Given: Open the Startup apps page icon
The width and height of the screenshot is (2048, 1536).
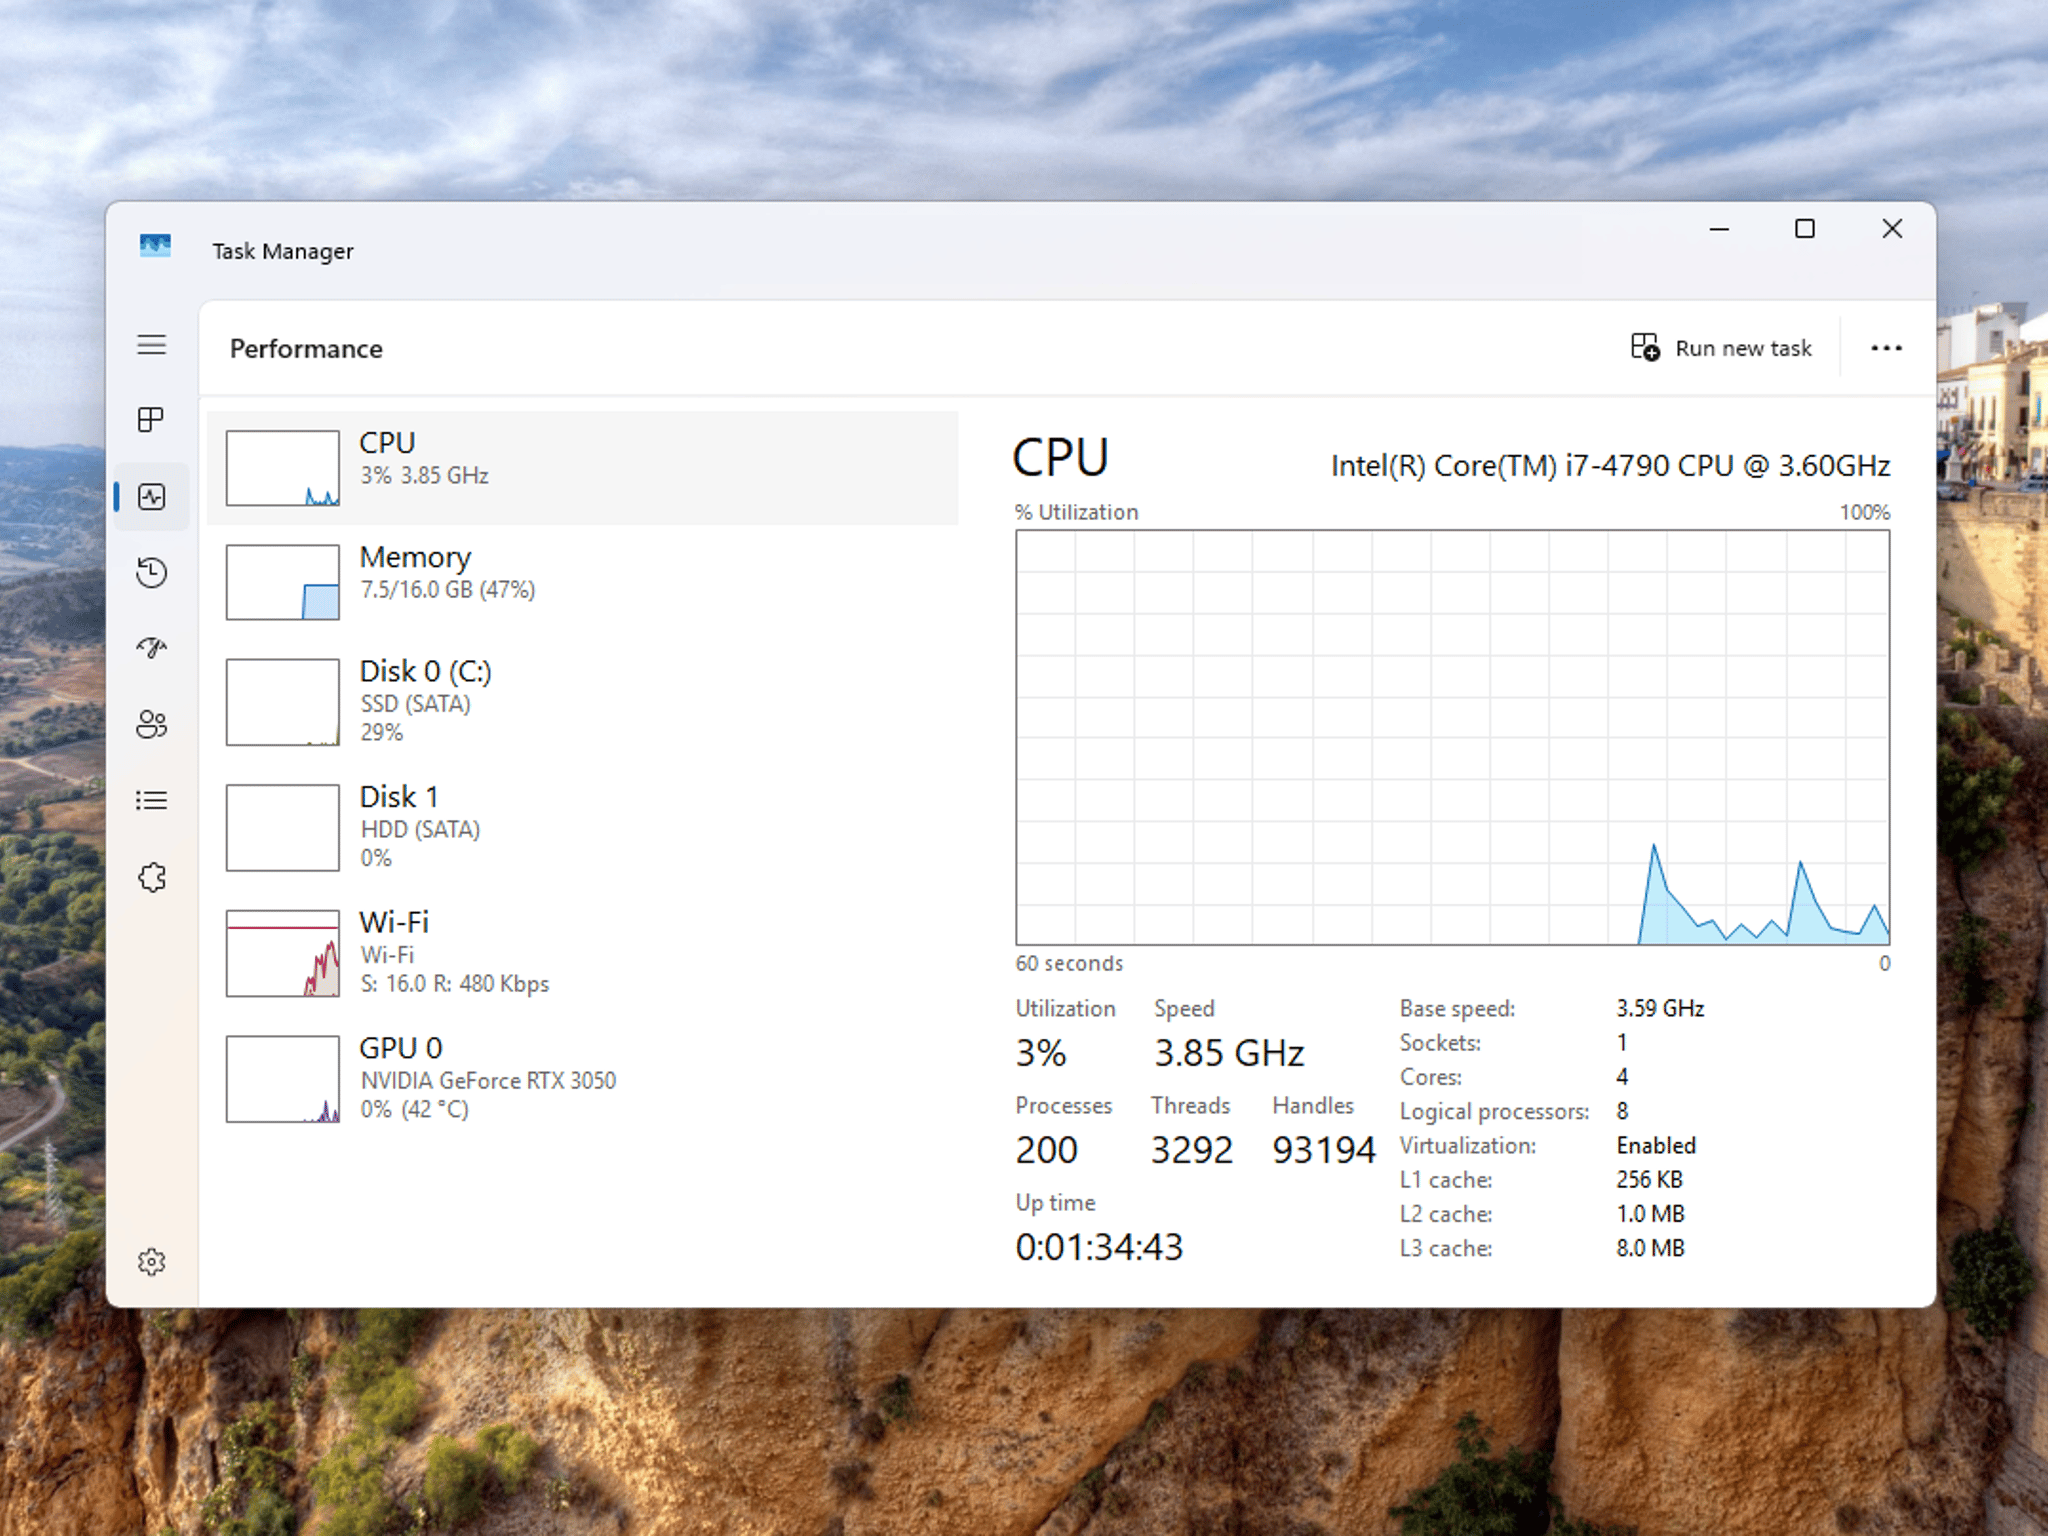Looking at the screenshot, I should 152,648.
